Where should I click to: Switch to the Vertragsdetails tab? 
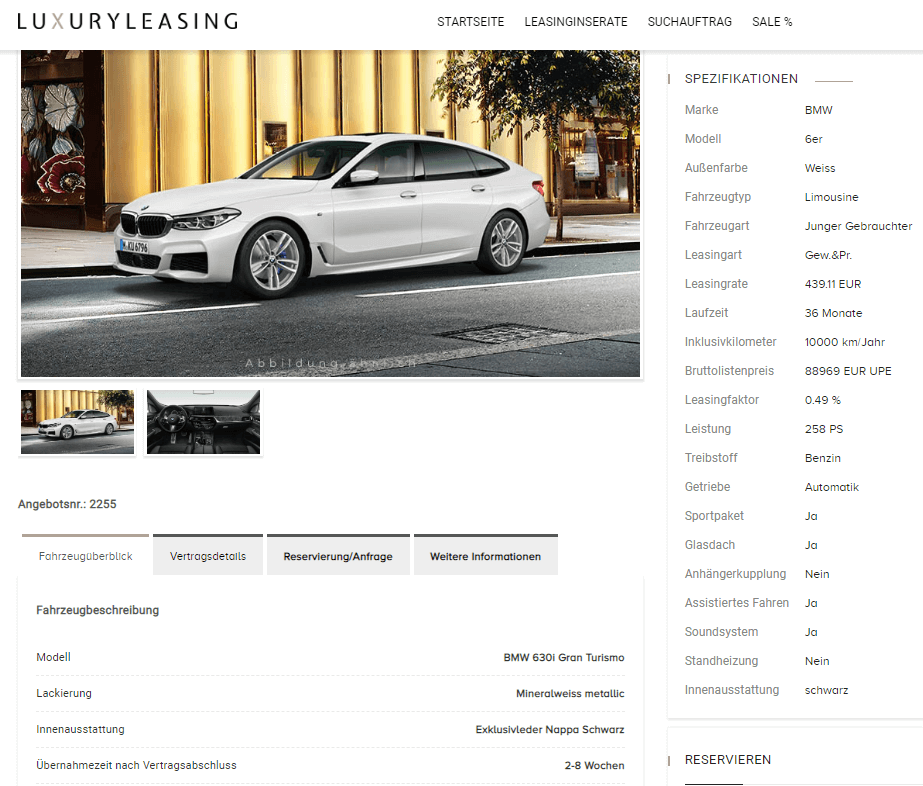208,555
